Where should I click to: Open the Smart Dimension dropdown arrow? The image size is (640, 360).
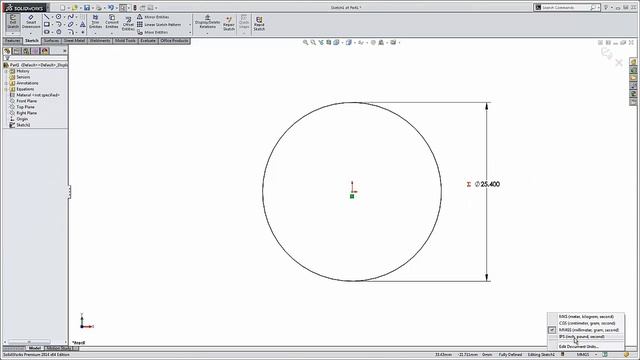tap(31, 33)
